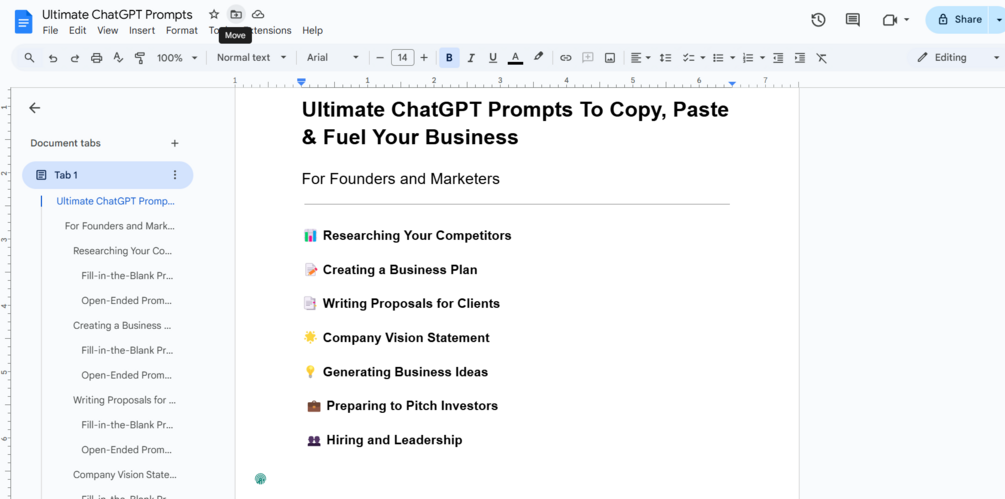Add a comment from toolbar
1005x499 pixels.
coord(587,58)
